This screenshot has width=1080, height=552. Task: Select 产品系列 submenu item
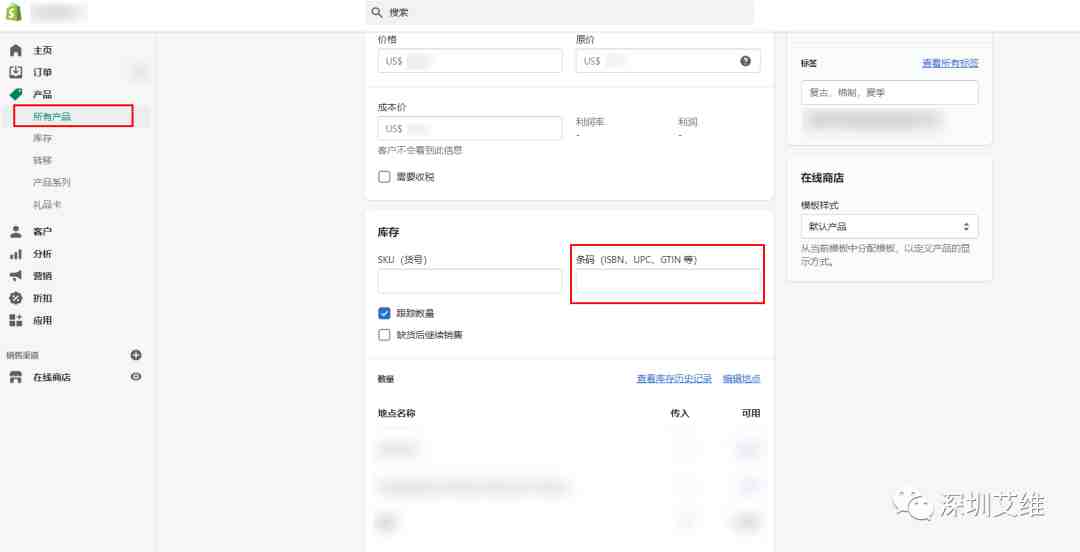click(52, 183)
